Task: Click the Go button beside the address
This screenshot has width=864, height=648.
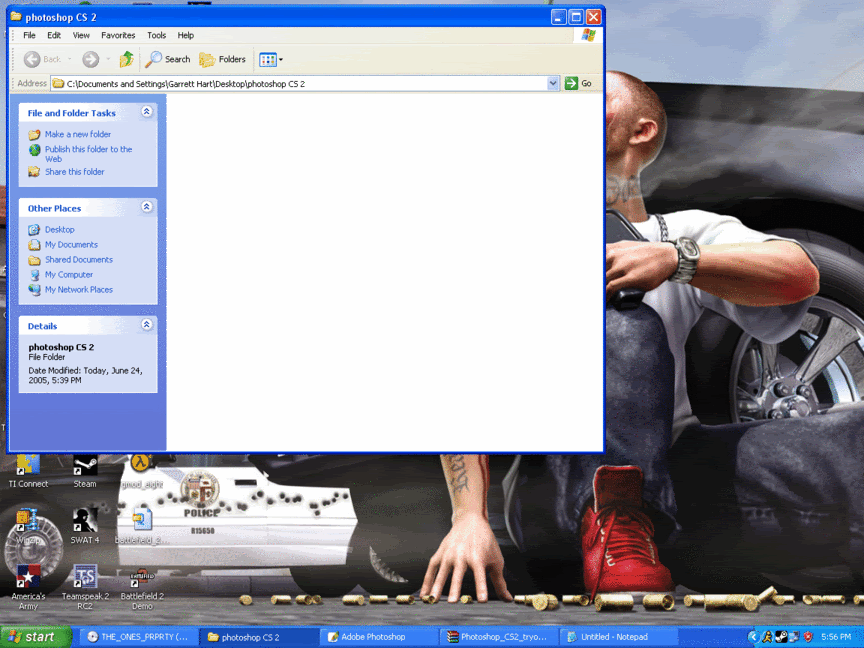Action: pos(579,83)
